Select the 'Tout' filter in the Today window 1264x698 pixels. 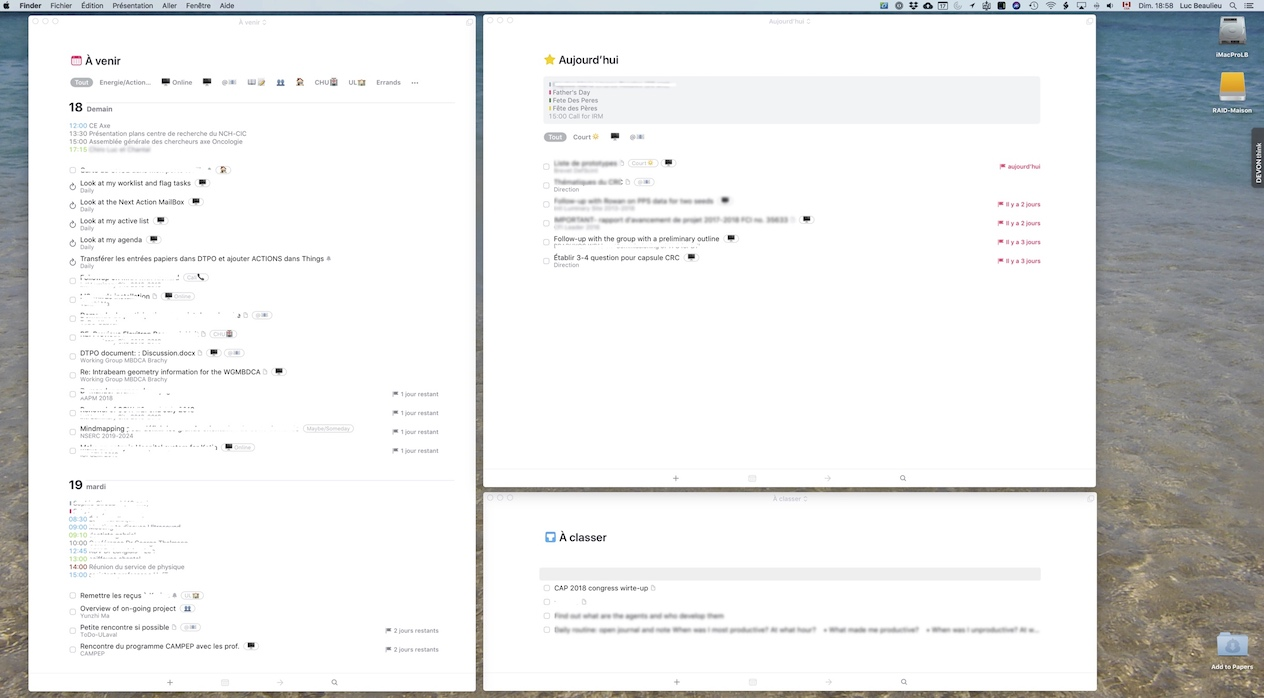pyautogui.click(x=555, y=137)
